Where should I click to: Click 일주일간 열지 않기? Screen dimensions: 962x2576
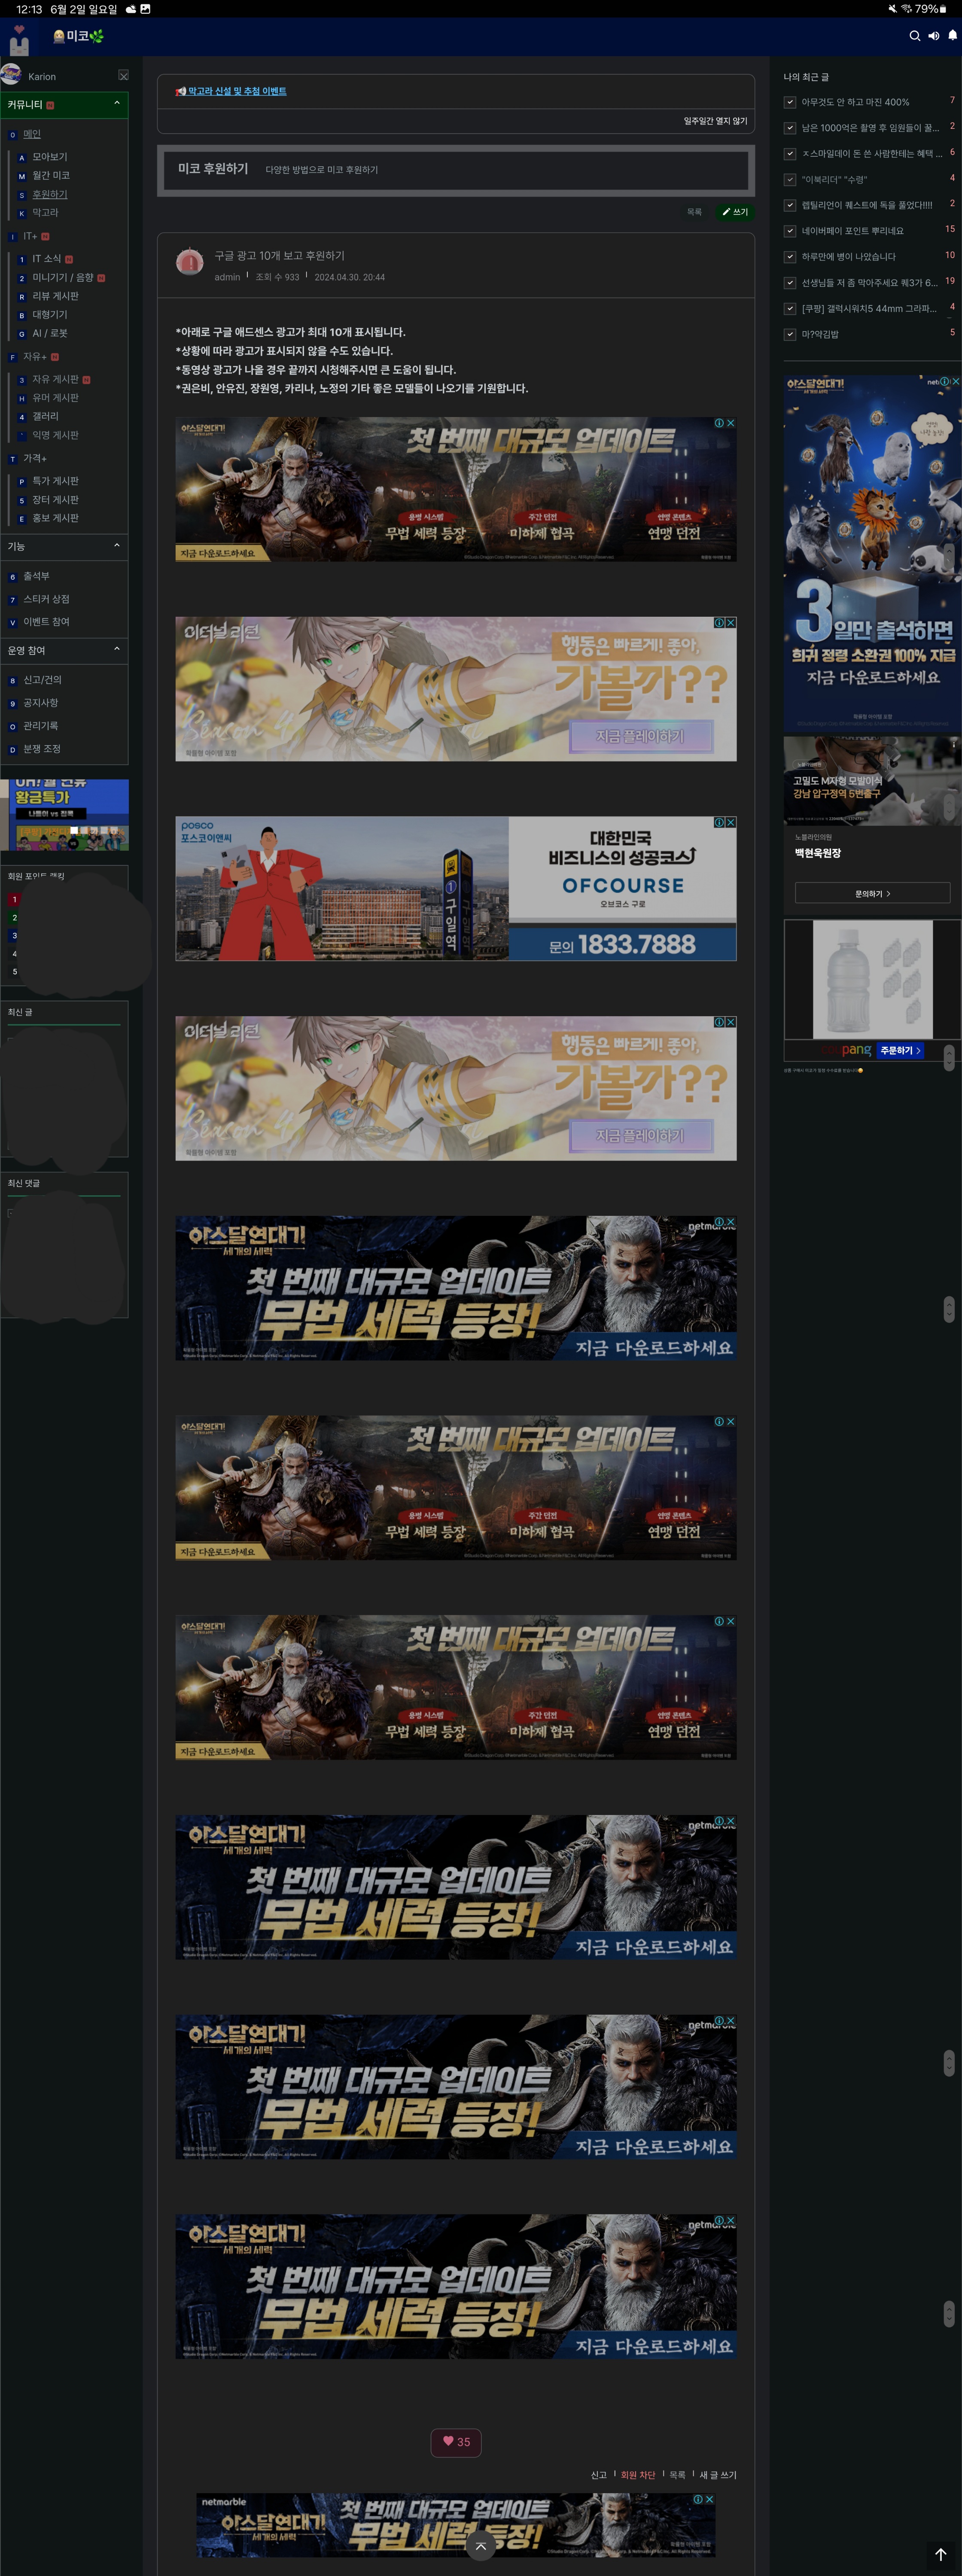[715, 121]
